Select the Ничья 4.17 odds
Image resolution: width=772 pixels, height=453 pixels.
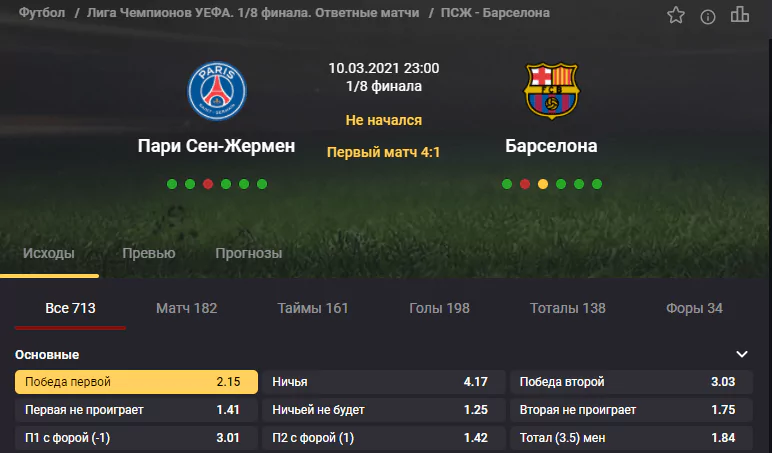[384, 382]
